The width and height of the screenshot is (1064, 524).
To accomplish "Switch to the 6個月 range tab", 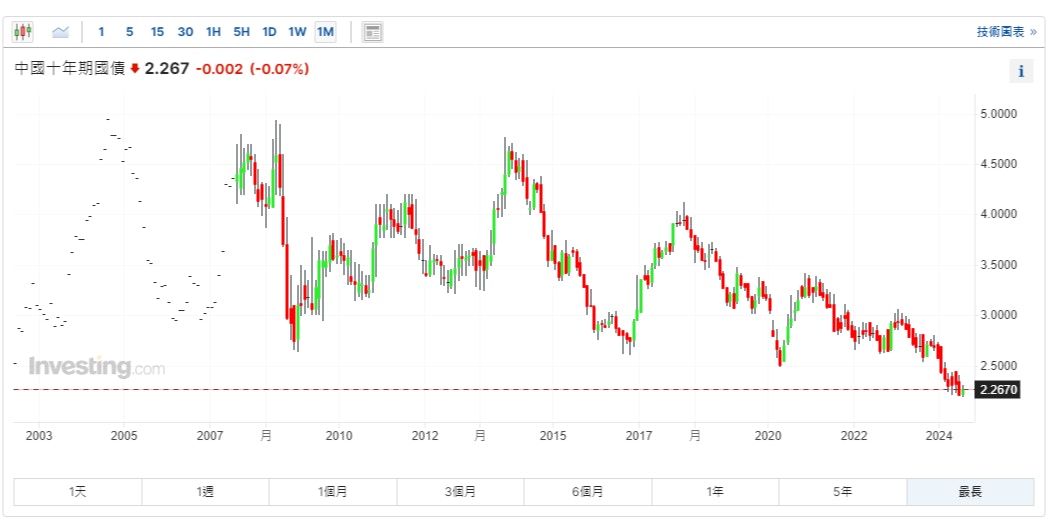I will tap(588, 492).
